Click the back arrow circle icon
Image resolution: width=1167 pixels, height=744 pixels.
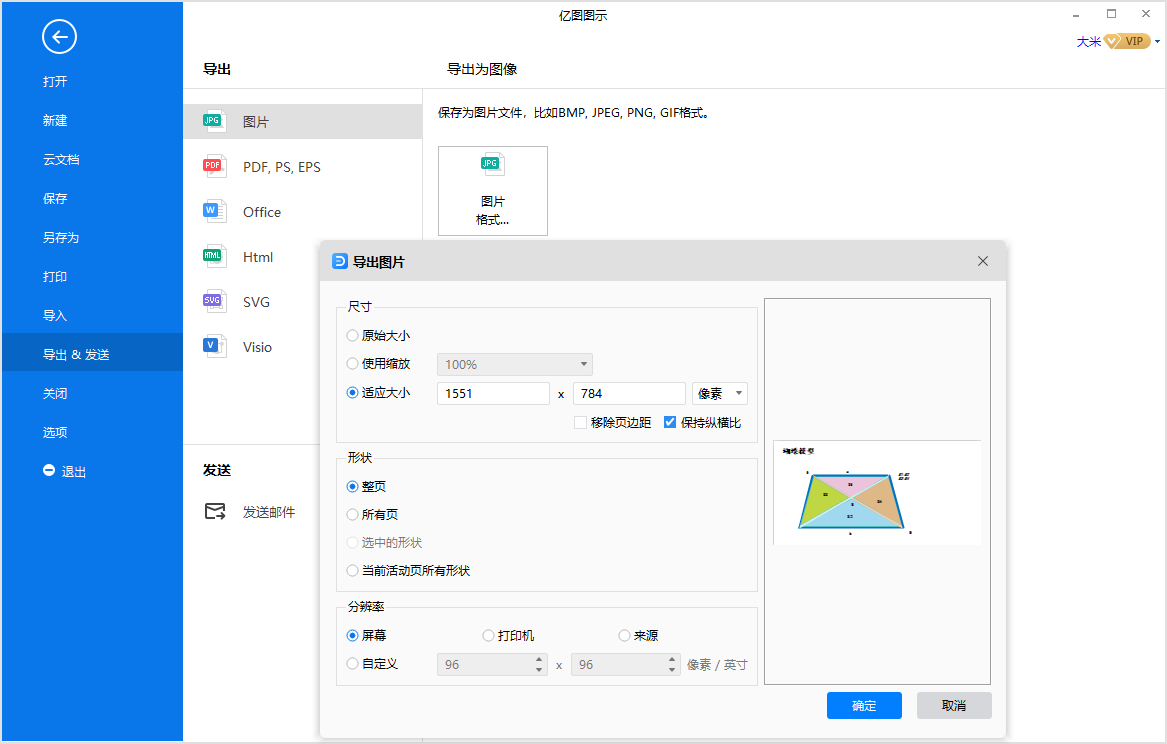[x=59, y=38]
